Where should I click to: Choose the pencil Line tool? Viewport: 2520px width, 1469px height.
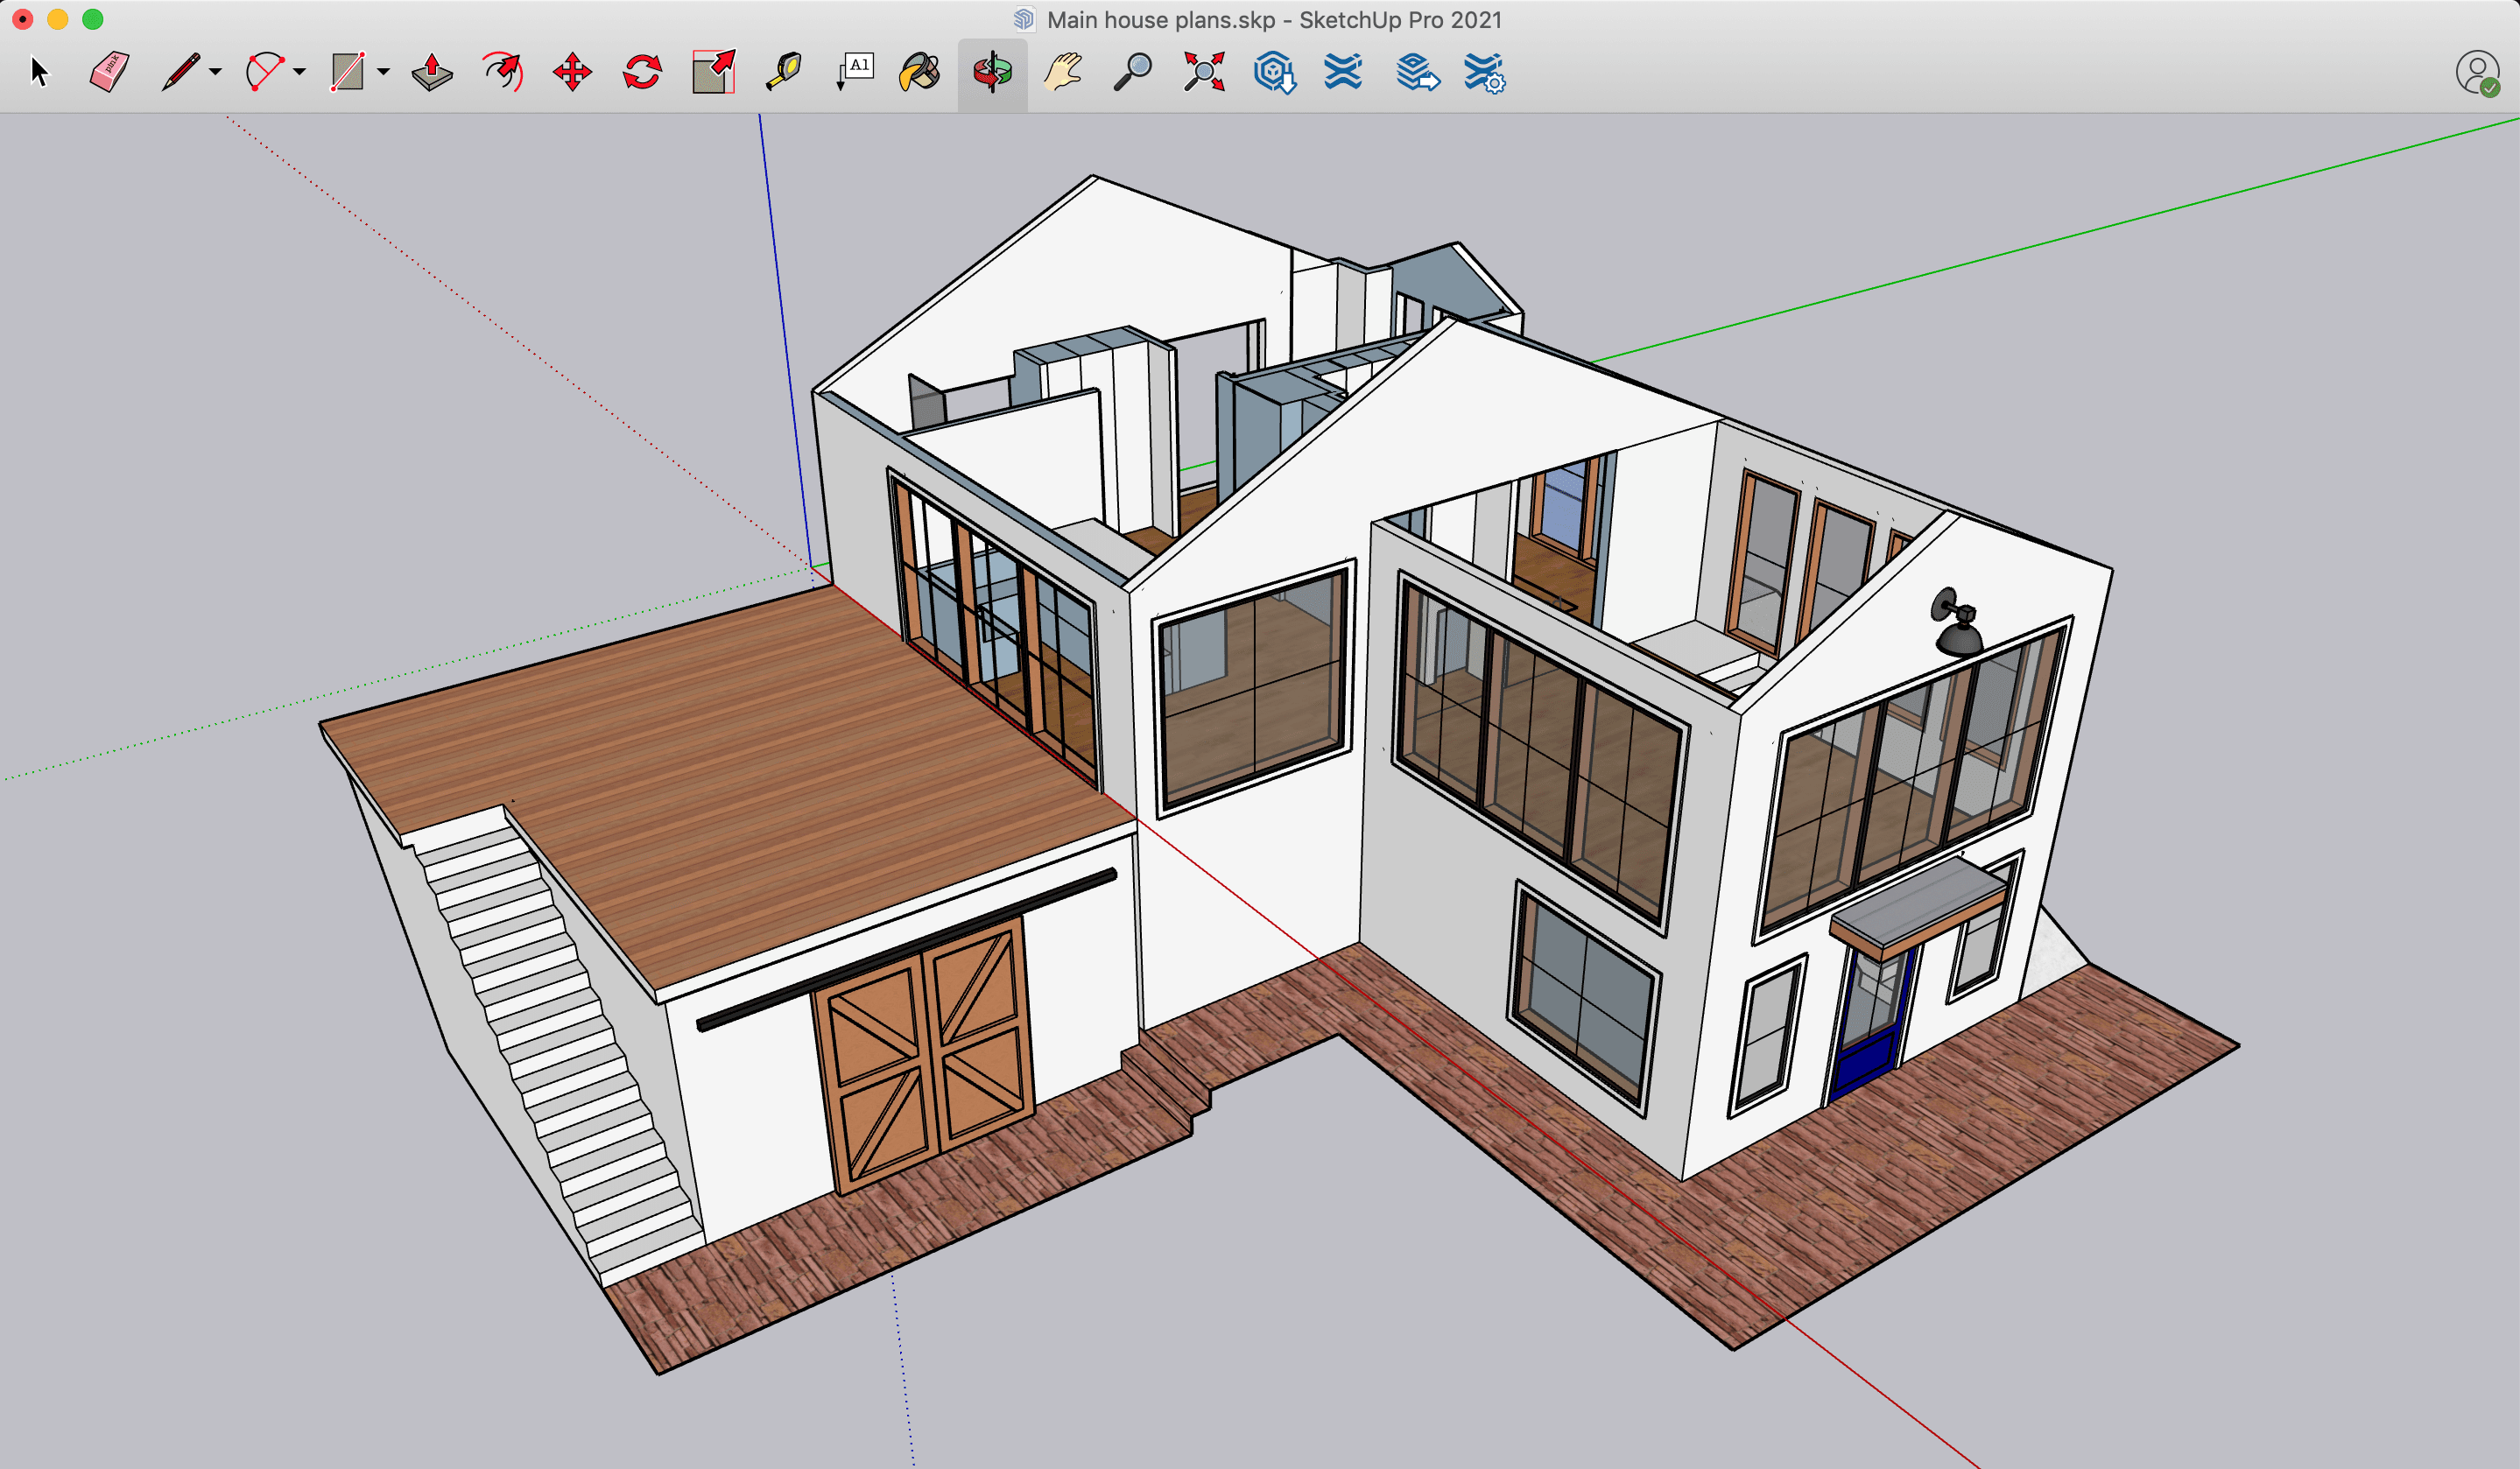click(x=180, y=72)
